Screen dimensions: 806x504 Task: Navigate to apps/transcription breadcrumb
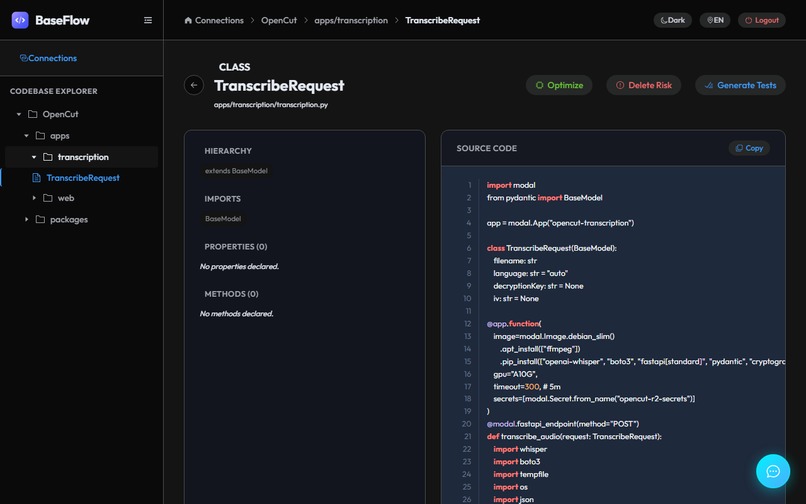click(351, 21)
